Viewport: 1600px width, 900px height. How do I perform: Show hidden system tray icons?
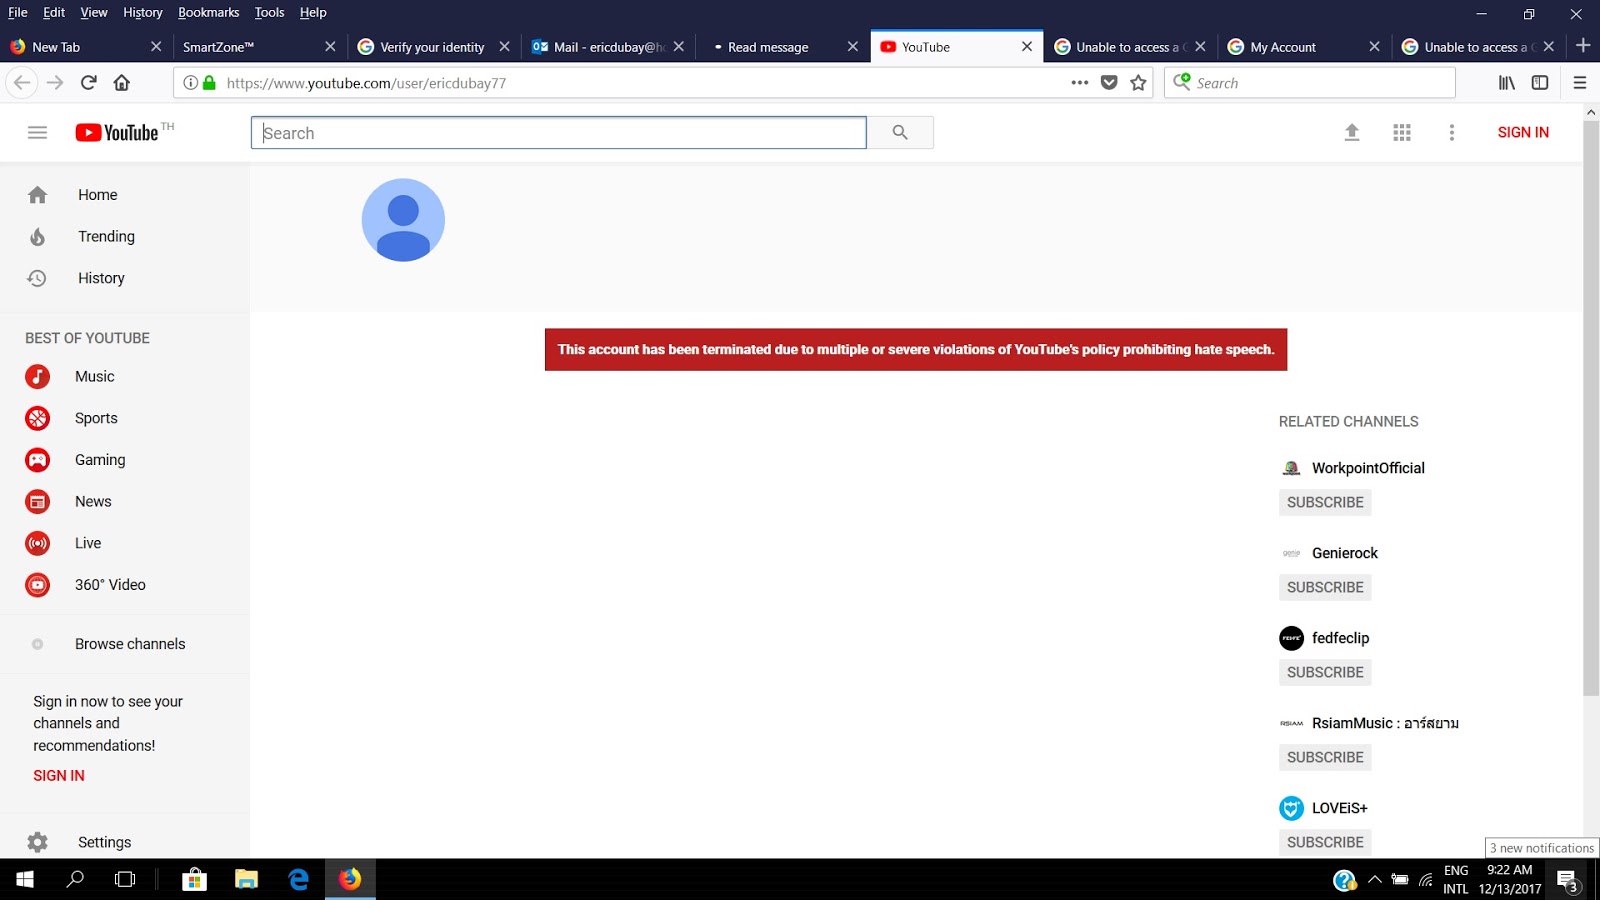tap(1375, 880)
